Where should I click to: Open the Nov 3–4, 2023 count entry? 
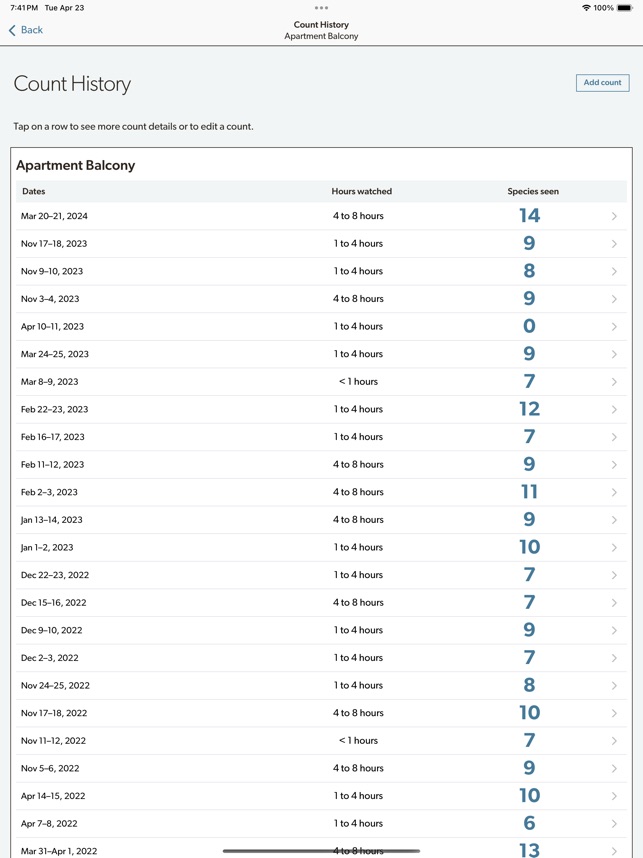pos(321,299)
